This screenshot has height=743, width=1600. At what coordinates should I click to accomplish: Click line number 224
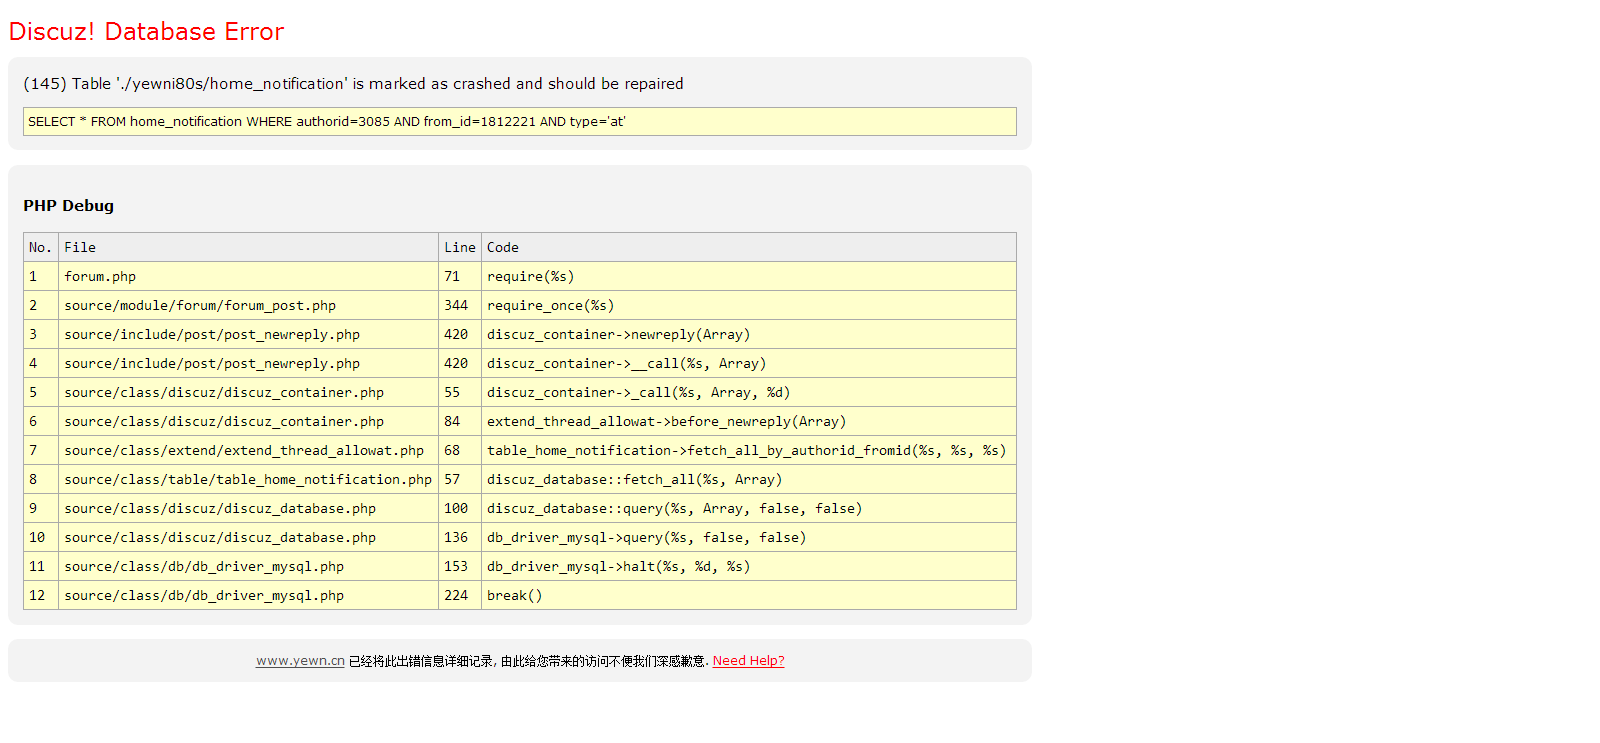[460, 595]
